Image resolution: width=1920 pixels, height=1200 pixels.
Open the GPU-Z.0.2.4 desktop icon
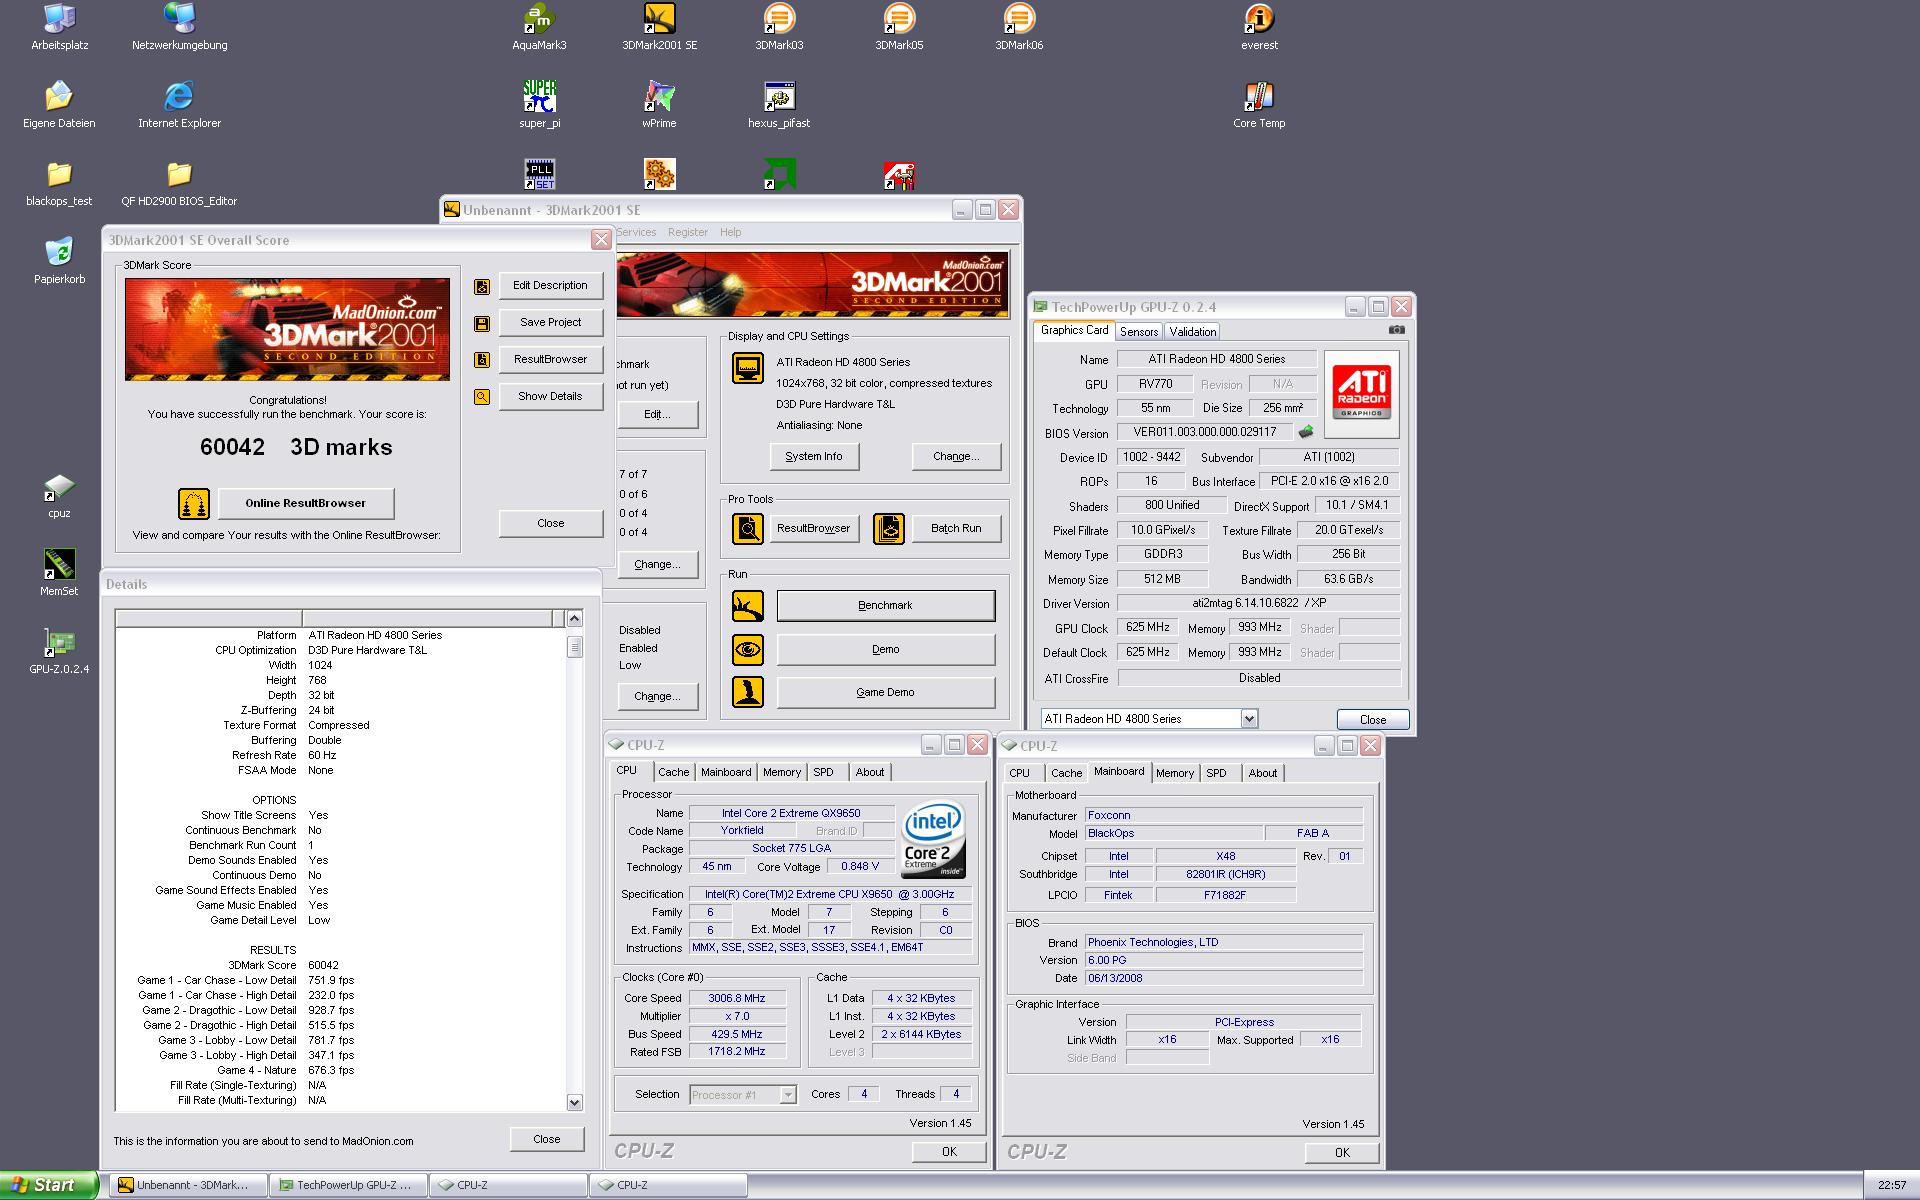[59, 651]
